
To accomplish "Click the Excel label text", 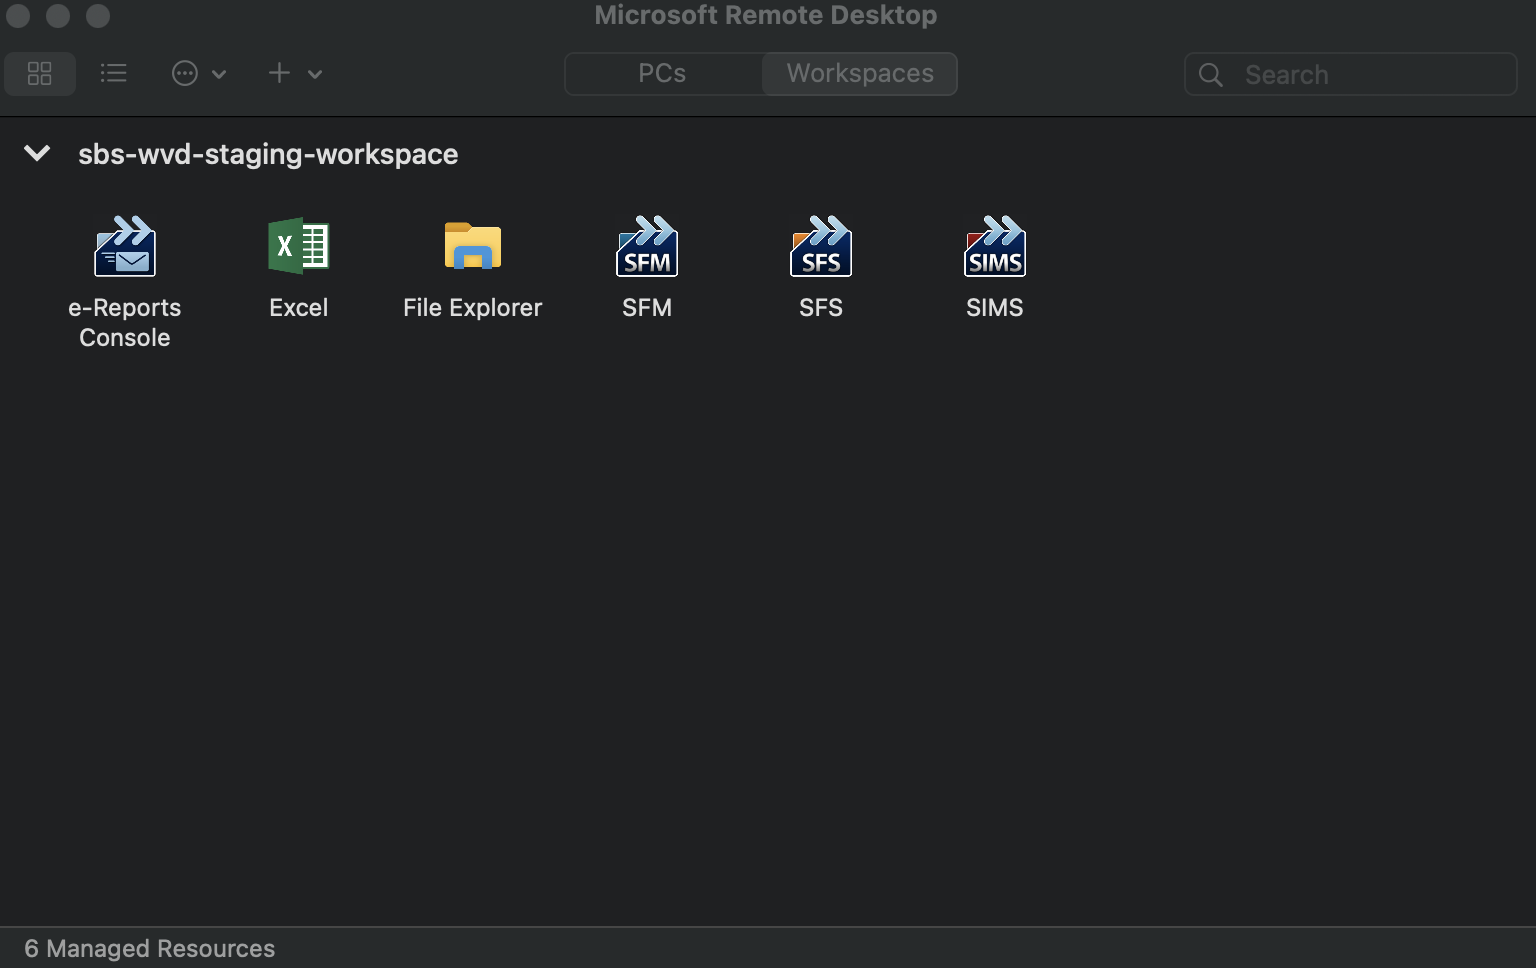I will tap(299, 308).
